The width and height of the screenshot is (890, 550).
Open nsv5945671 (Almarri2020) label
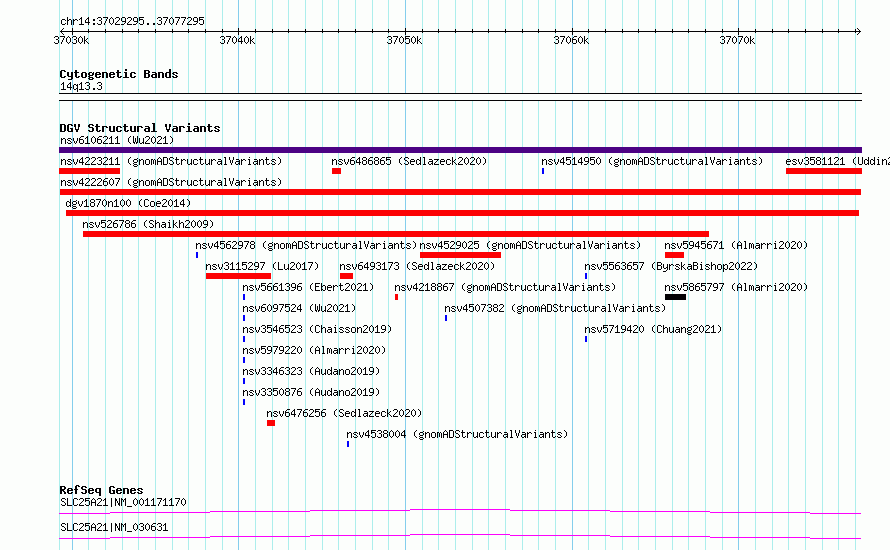tap(736, 245)
